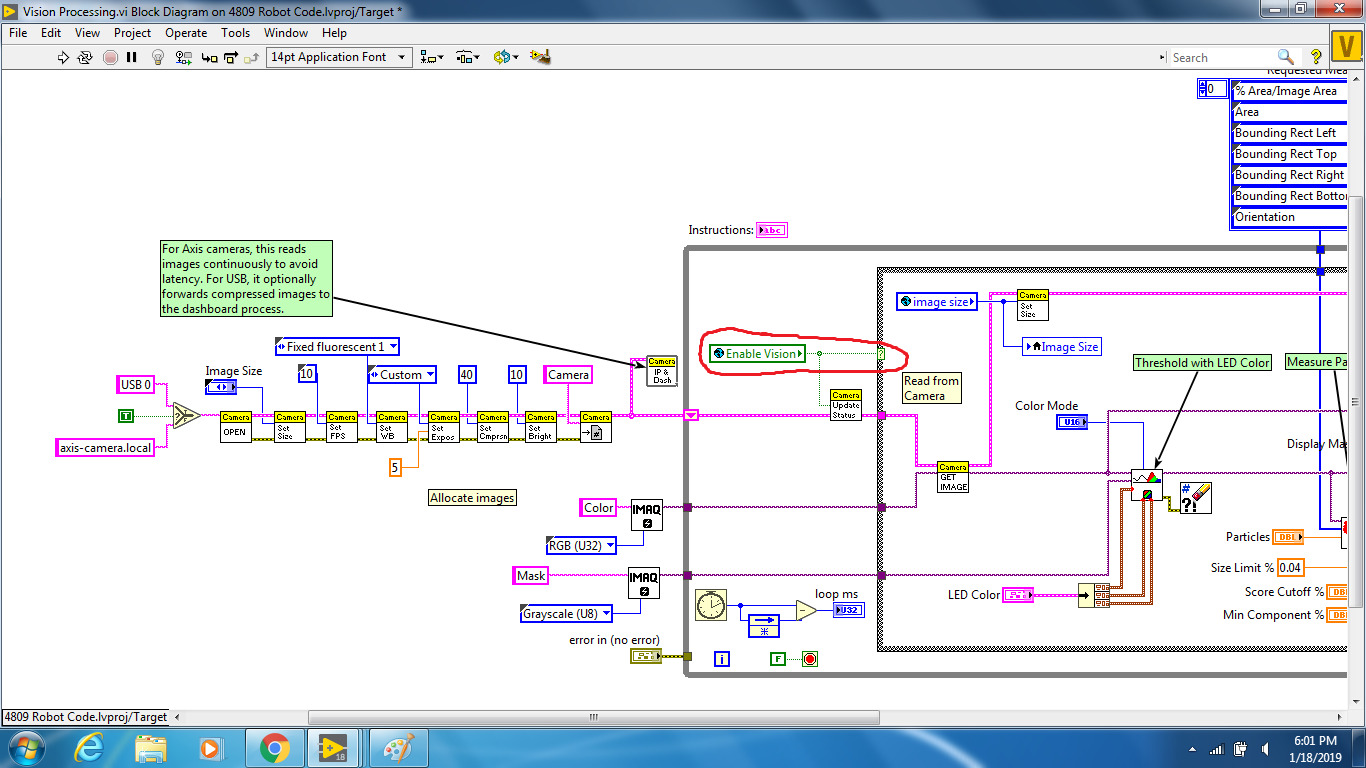Click the Camera Set Expos VI node
The width and height of the screenshot is (1366, 768).
[444, 427]
